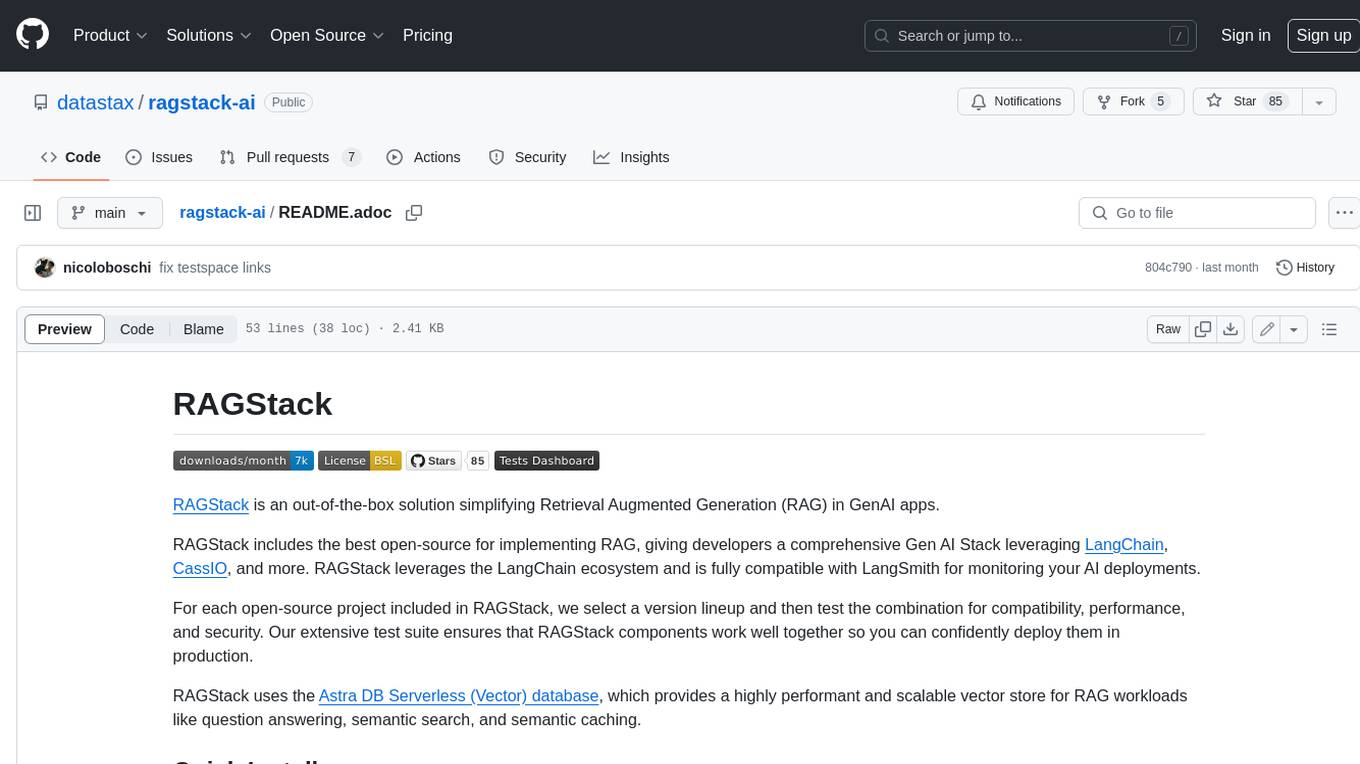
Task: Focus the Go to file input
Action: pos(1197,213)
